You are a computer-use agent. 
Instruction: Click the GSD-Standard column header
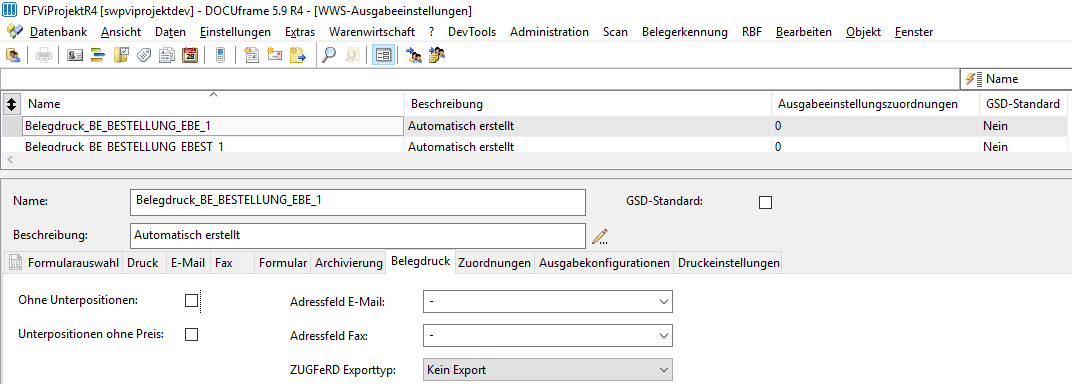[1023, 104]
